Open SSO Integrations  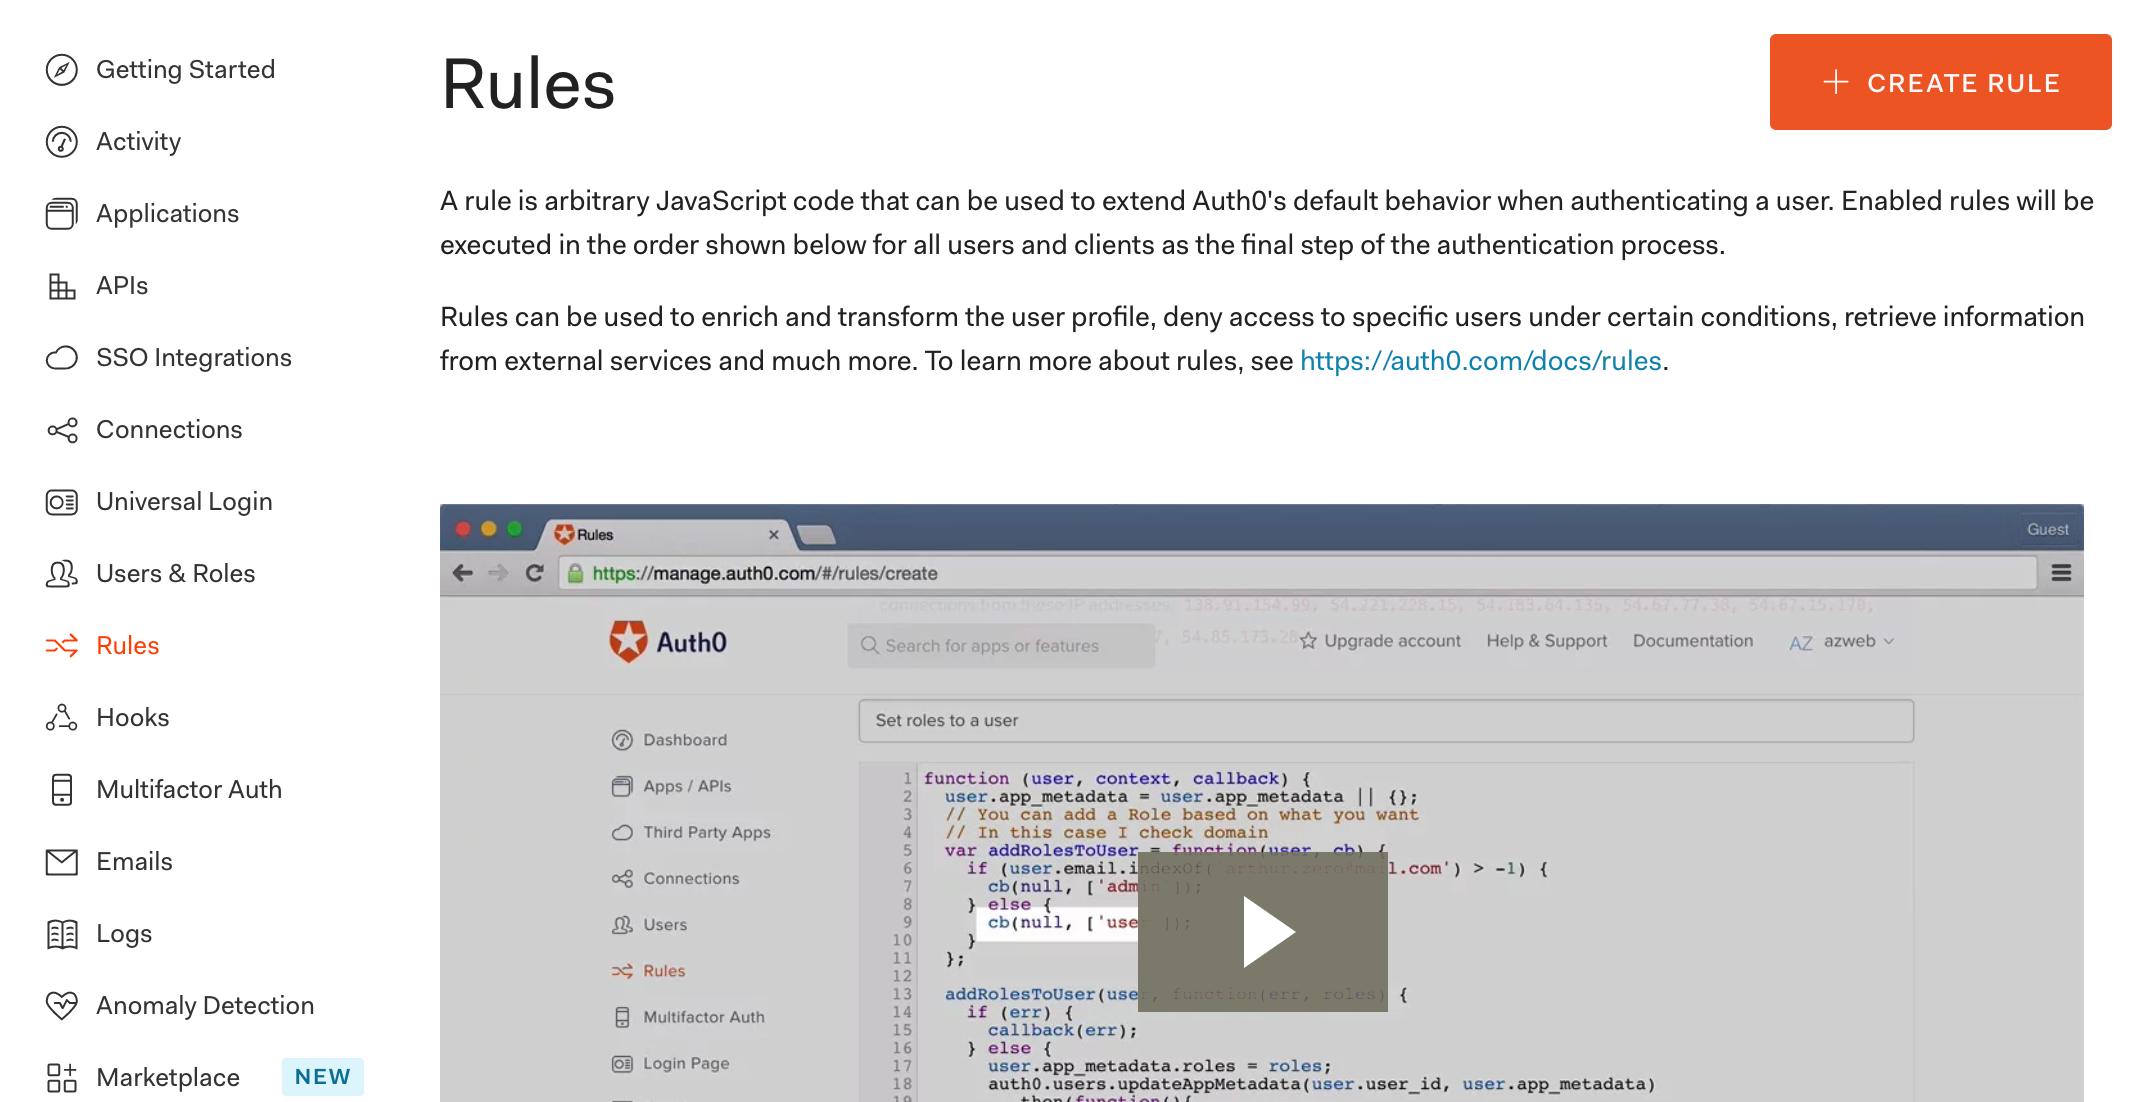[194, 357]
